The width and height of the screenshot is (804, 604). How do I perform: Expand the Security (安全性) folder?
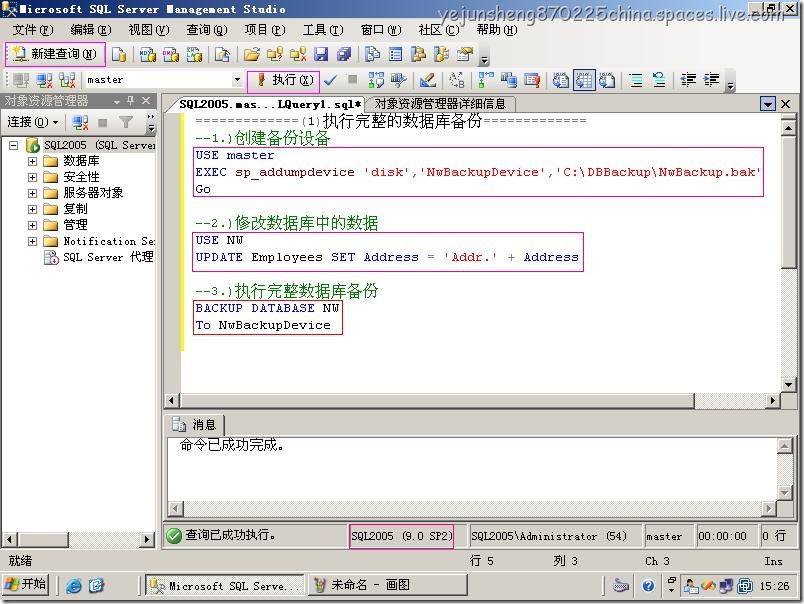32,177
